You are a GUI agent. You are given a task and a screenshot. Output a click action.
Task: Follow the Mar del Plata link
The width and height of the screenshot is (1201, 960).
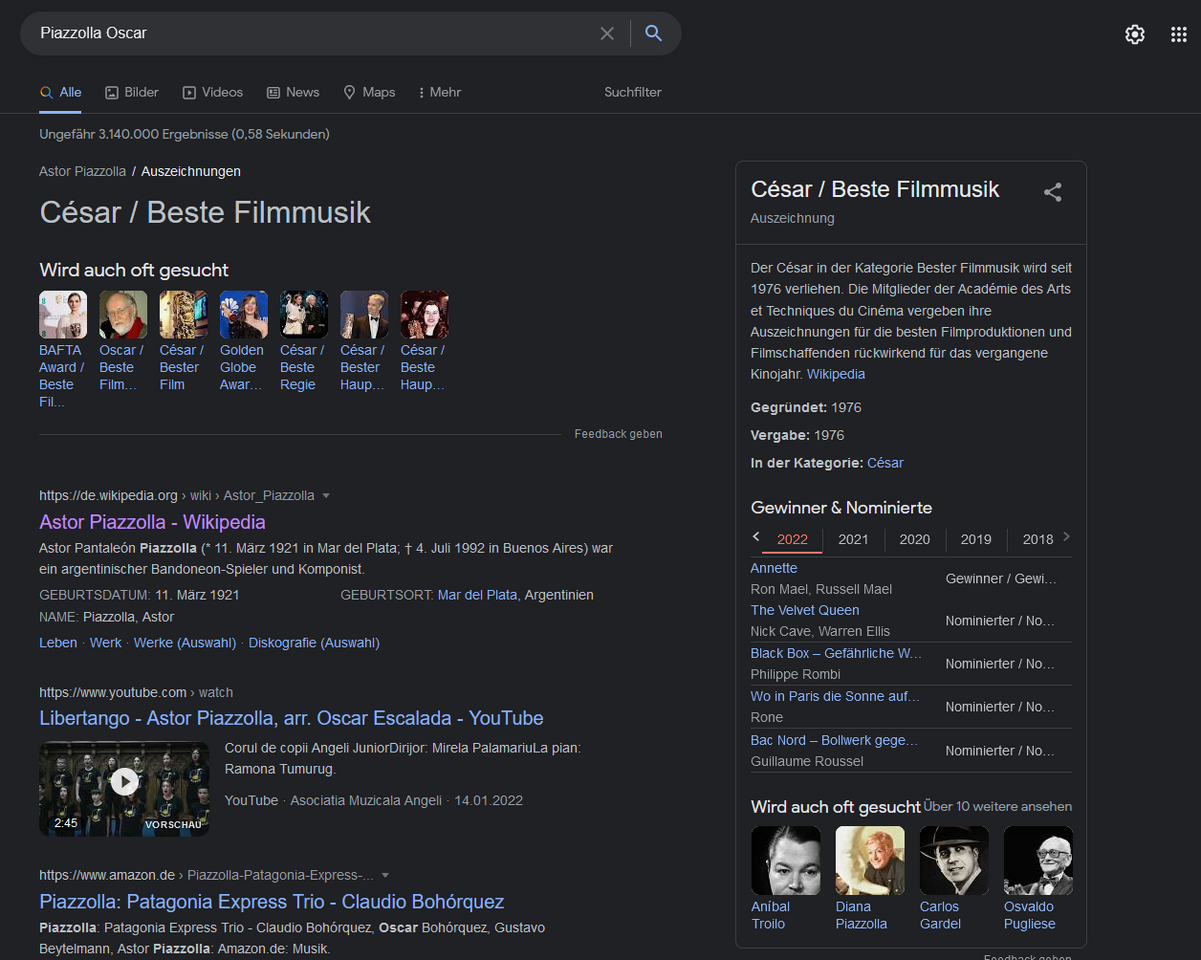coord(477,595)
